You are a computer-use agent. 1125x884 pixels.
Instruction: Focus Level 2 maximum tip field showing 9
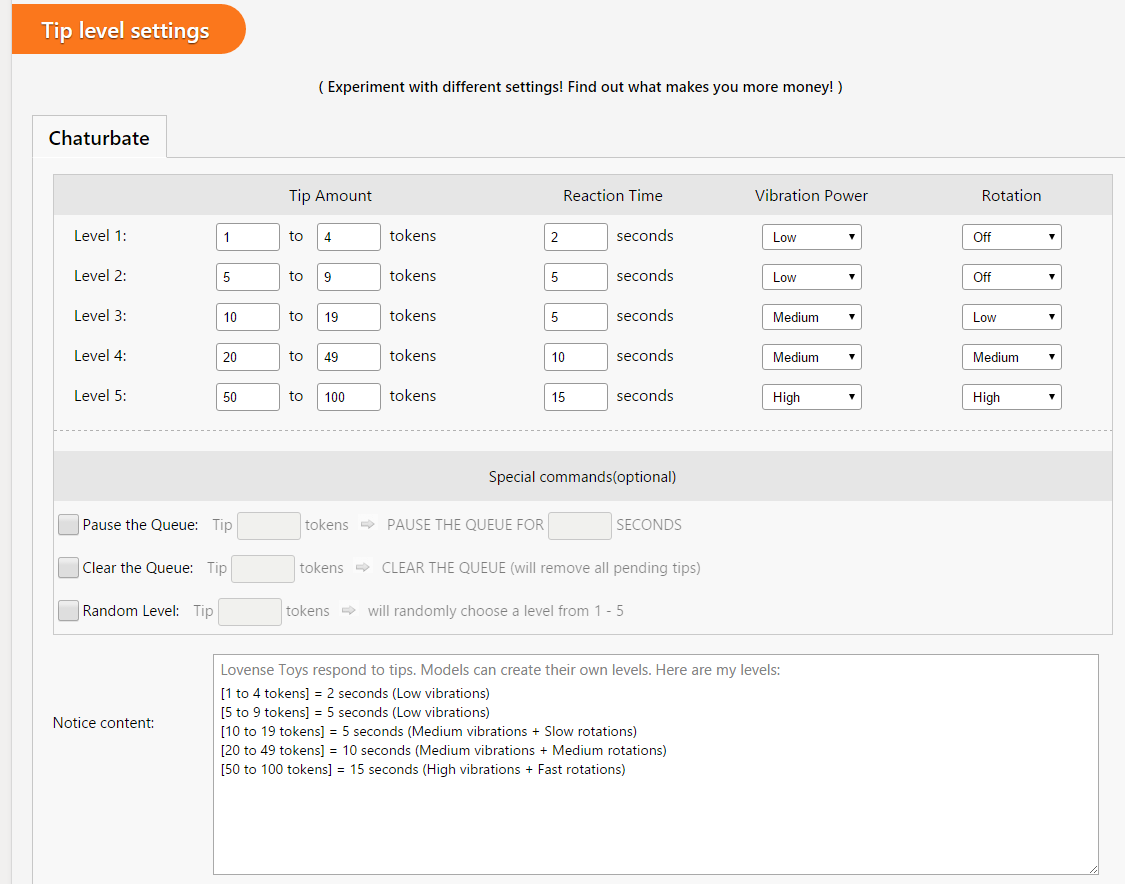(349, 277)
